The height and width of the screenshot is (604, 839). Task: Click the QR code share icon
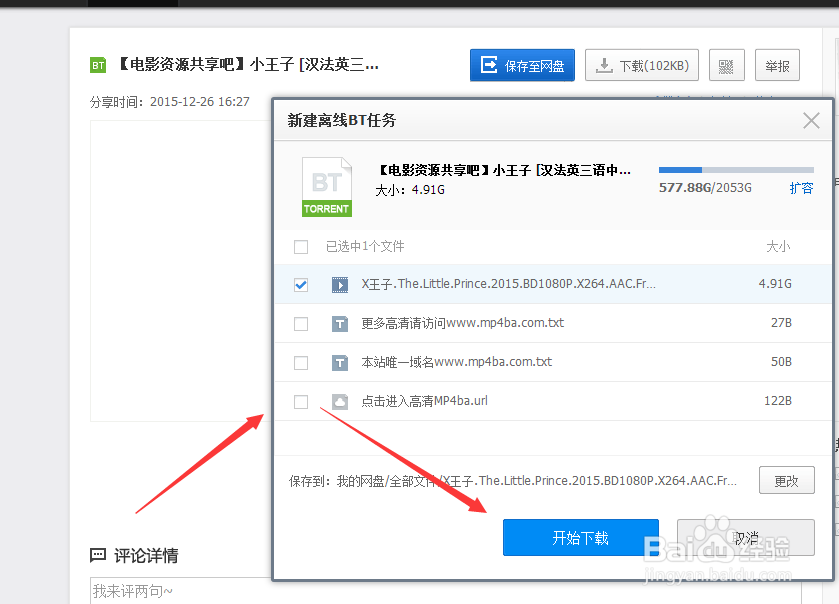[x=727, y=64]
